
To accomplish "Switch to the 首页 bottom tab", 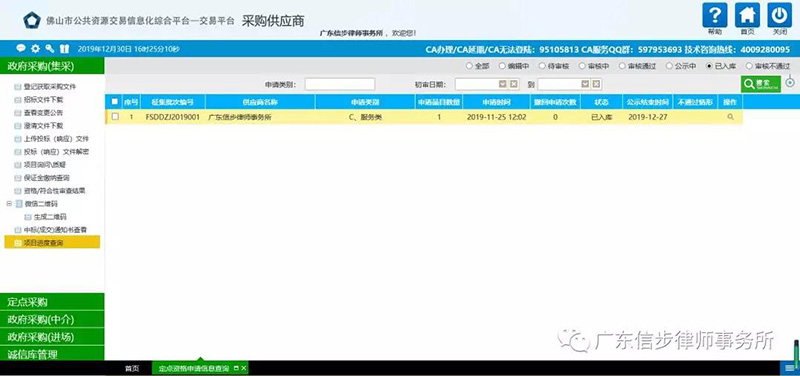I will [132, 368].
